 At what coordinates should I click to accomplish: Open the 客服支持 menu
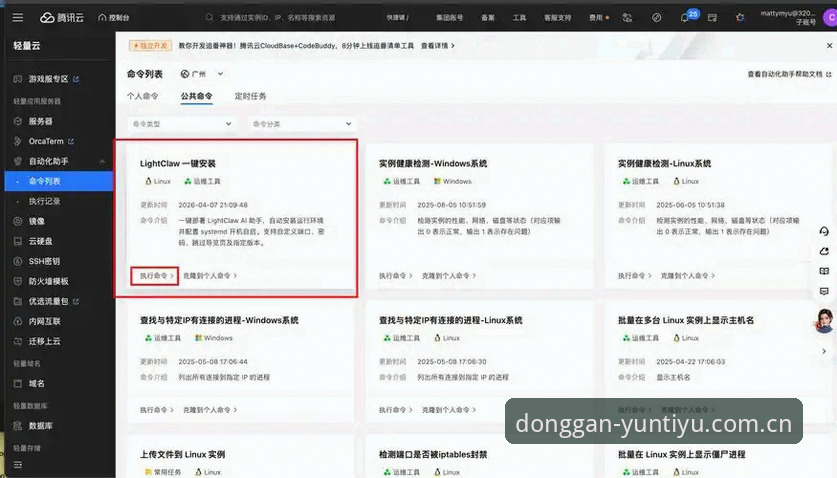click(x=557, y=18)
